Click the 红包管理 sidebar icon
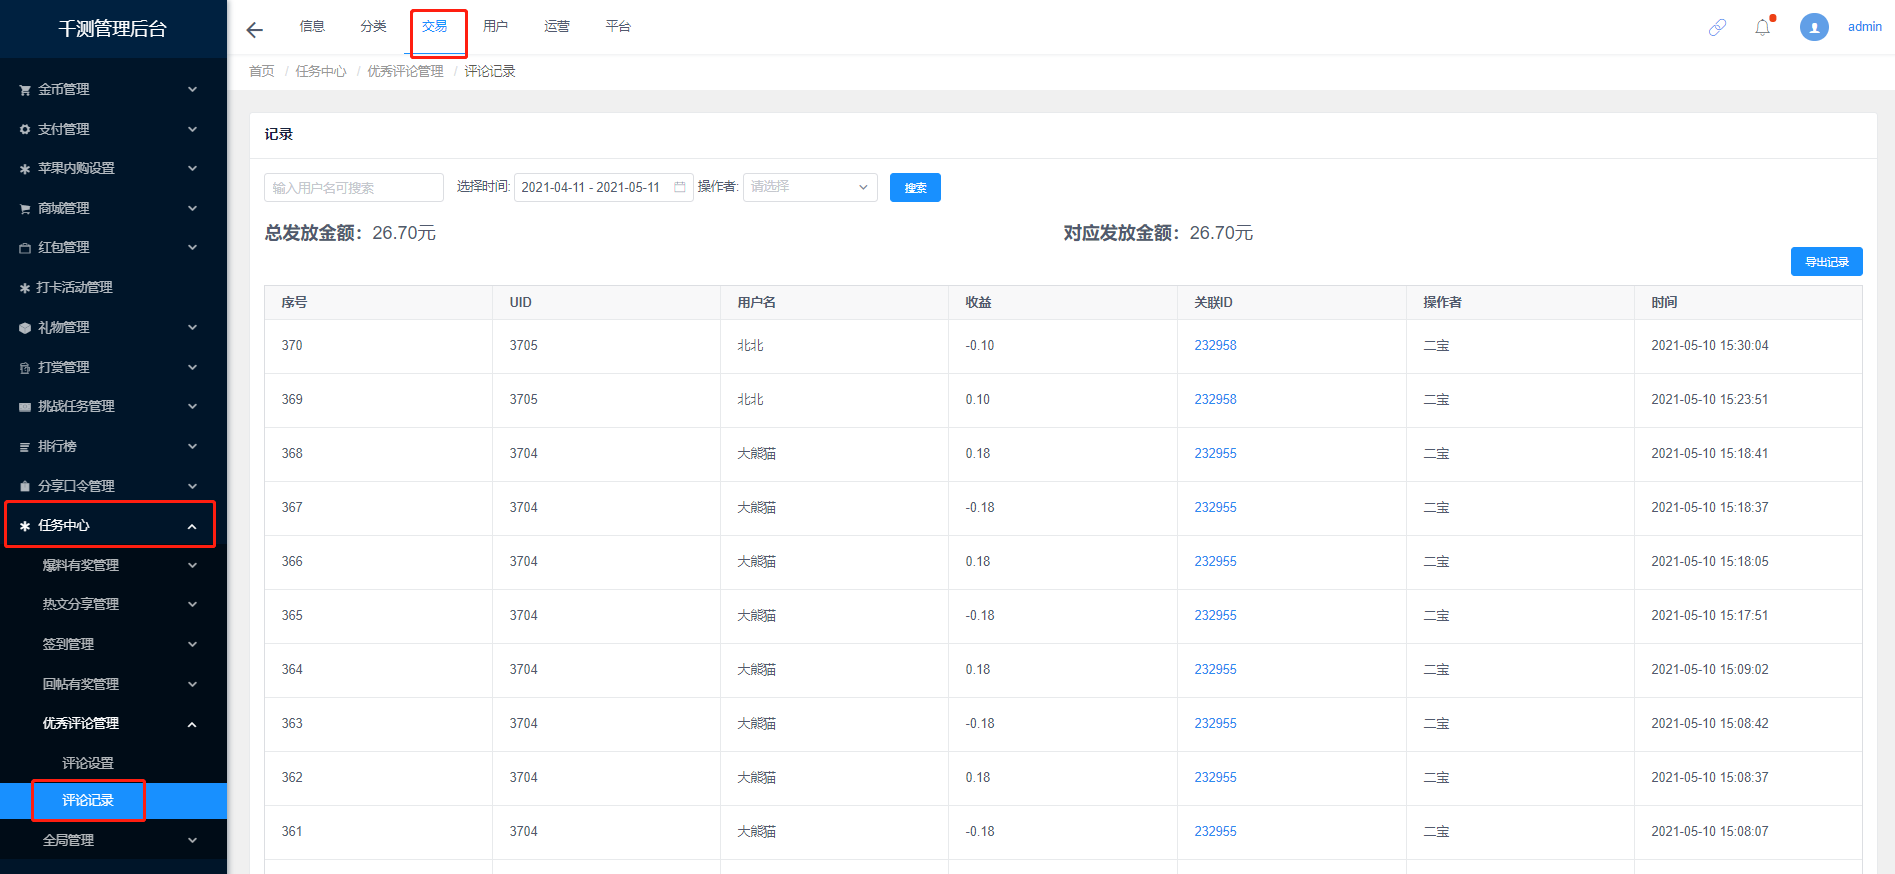This screenshot has width=1895, height=874. coord(25,248)
